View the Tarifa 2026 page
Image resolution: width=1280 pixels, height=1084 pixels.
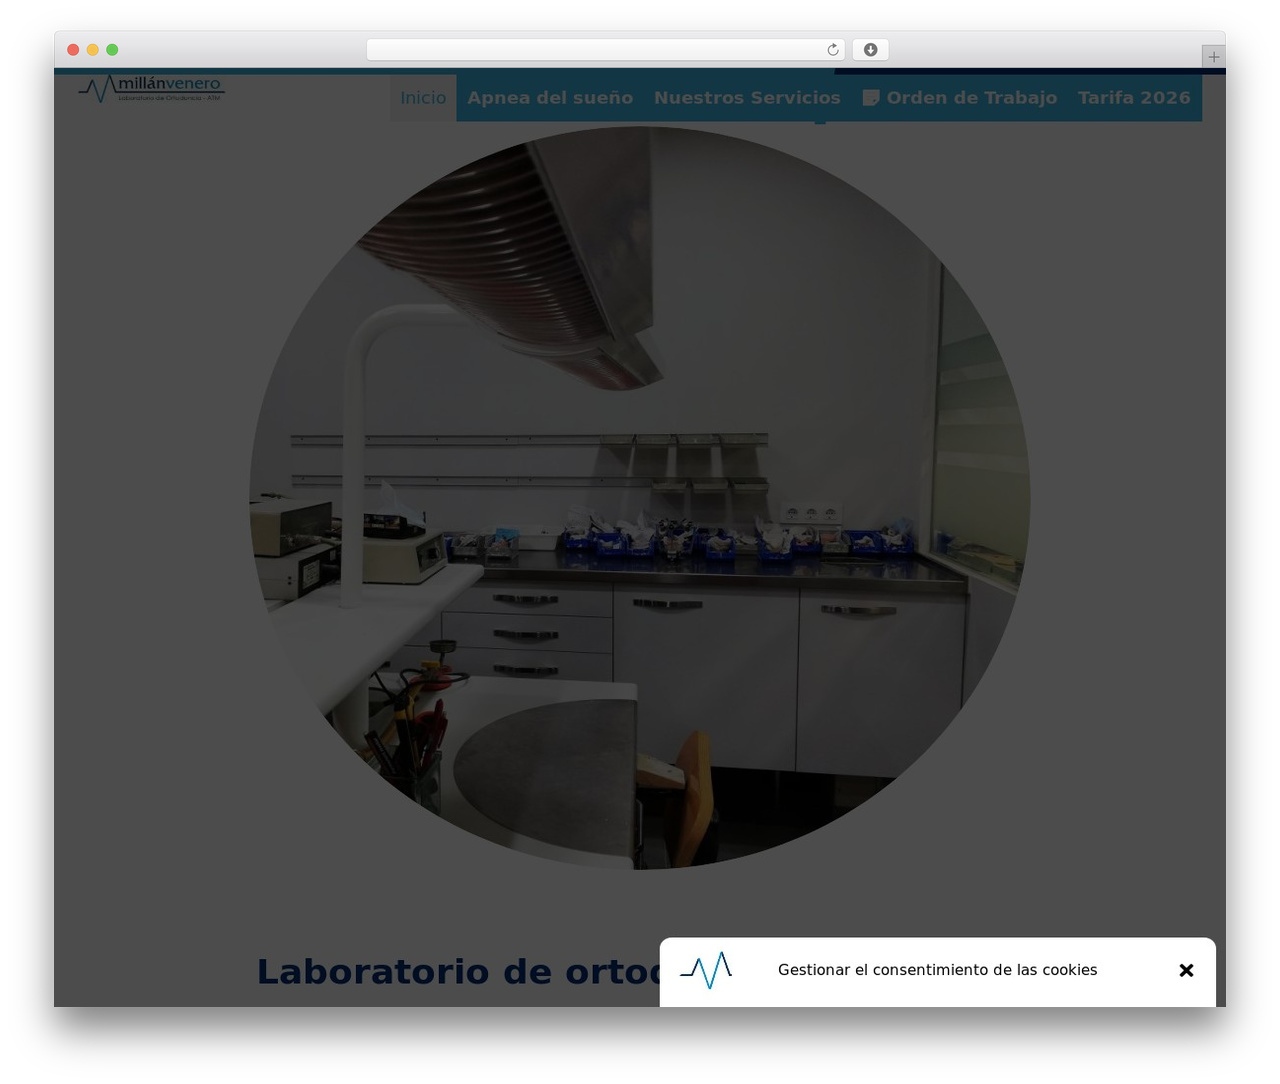[1134, 98]
